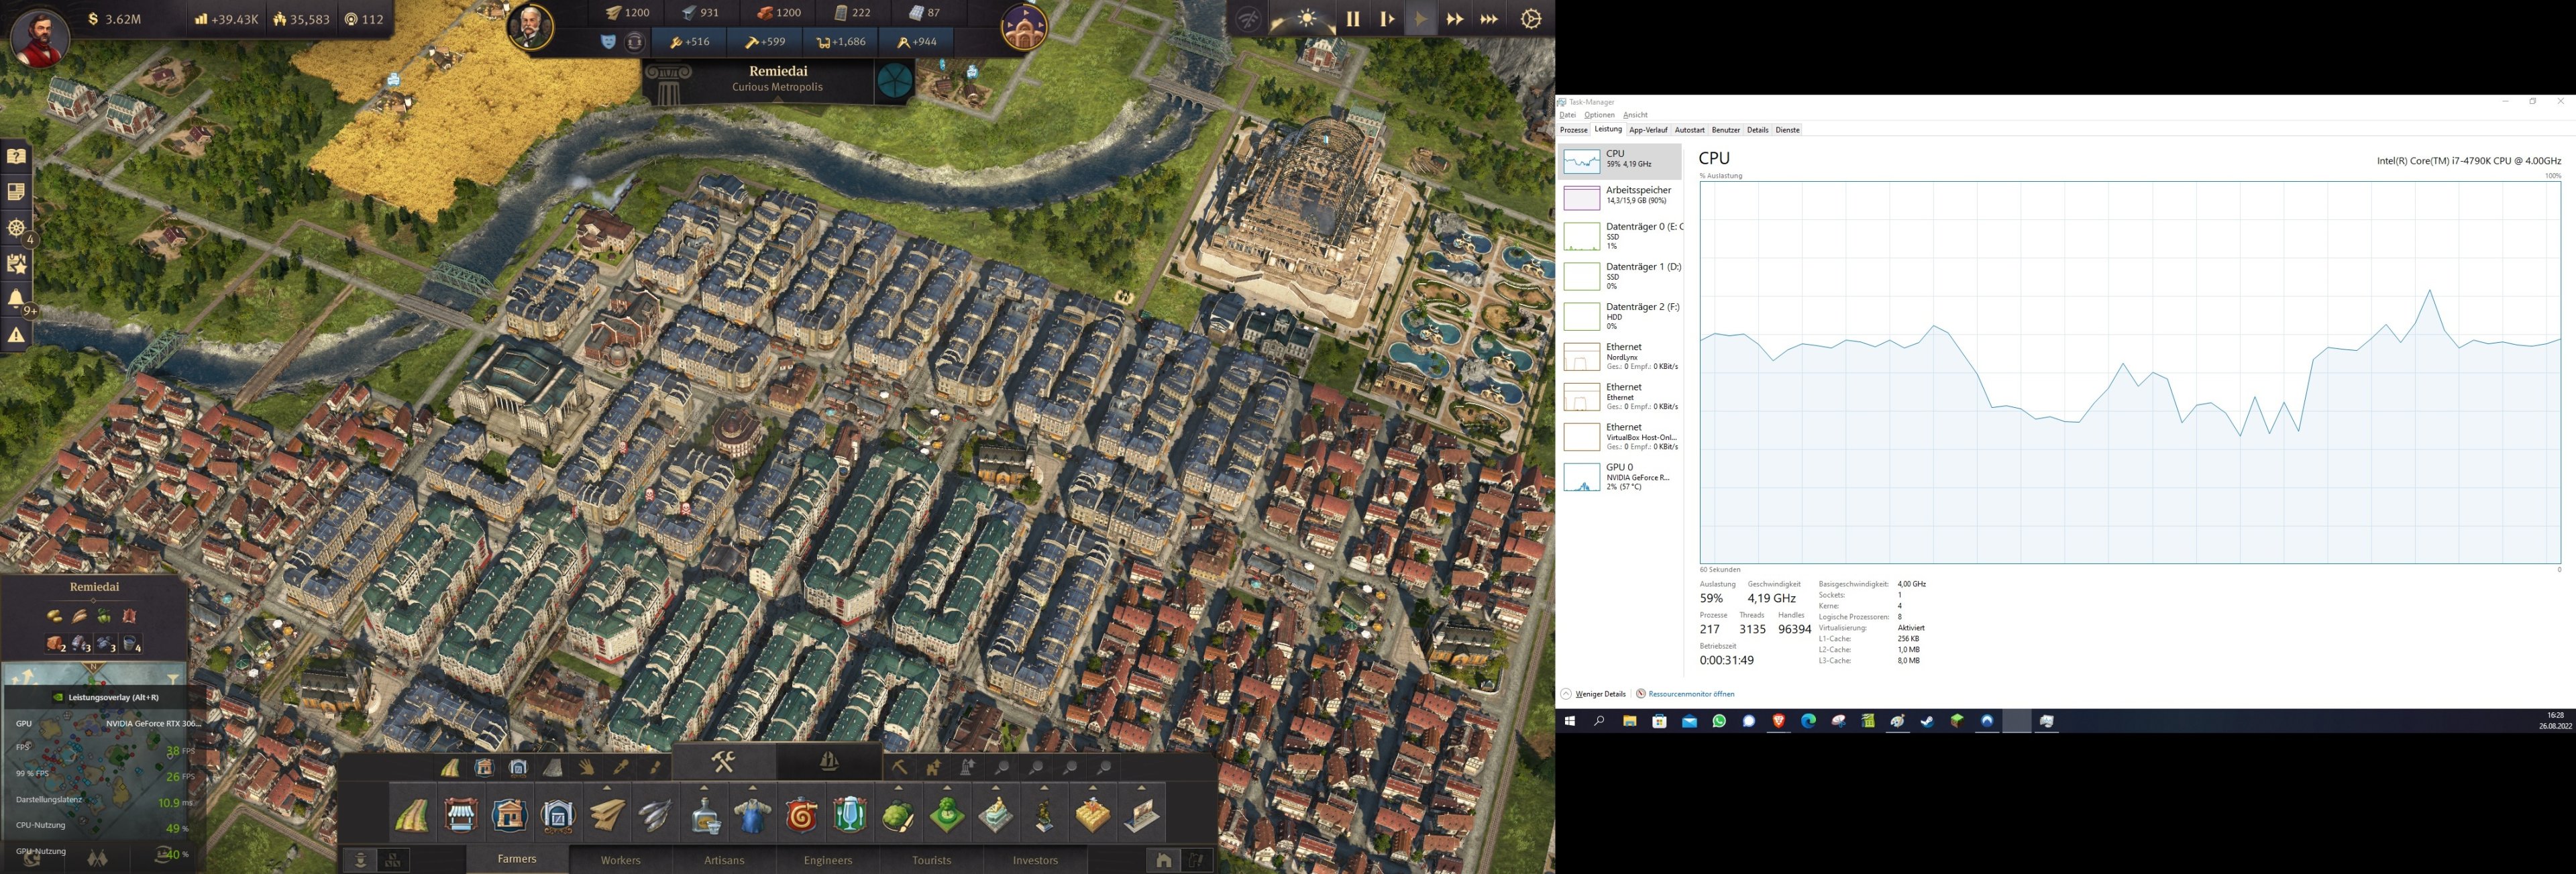Select the Pub beer glass icon
Screen dimensions: 2576x874
850,815
